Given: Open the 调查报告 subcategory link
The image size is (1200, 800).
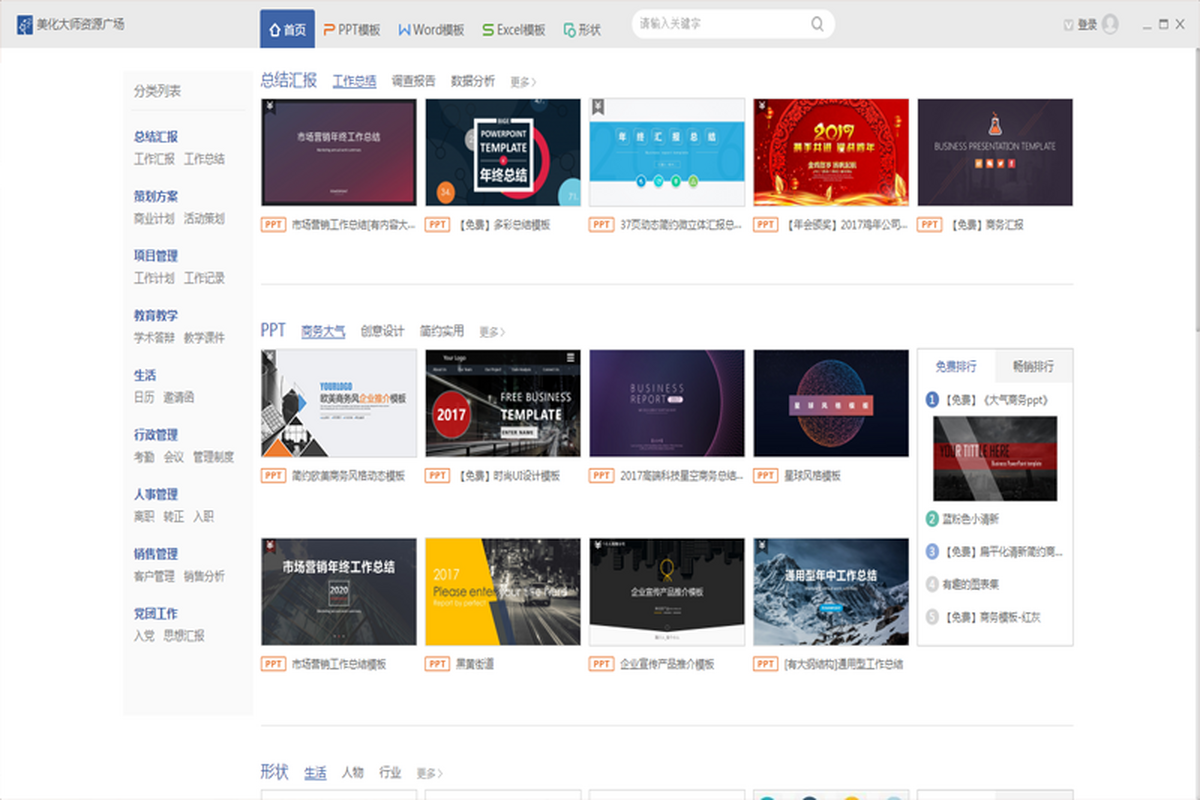Looking at the screenshot, I should (413, 82).
